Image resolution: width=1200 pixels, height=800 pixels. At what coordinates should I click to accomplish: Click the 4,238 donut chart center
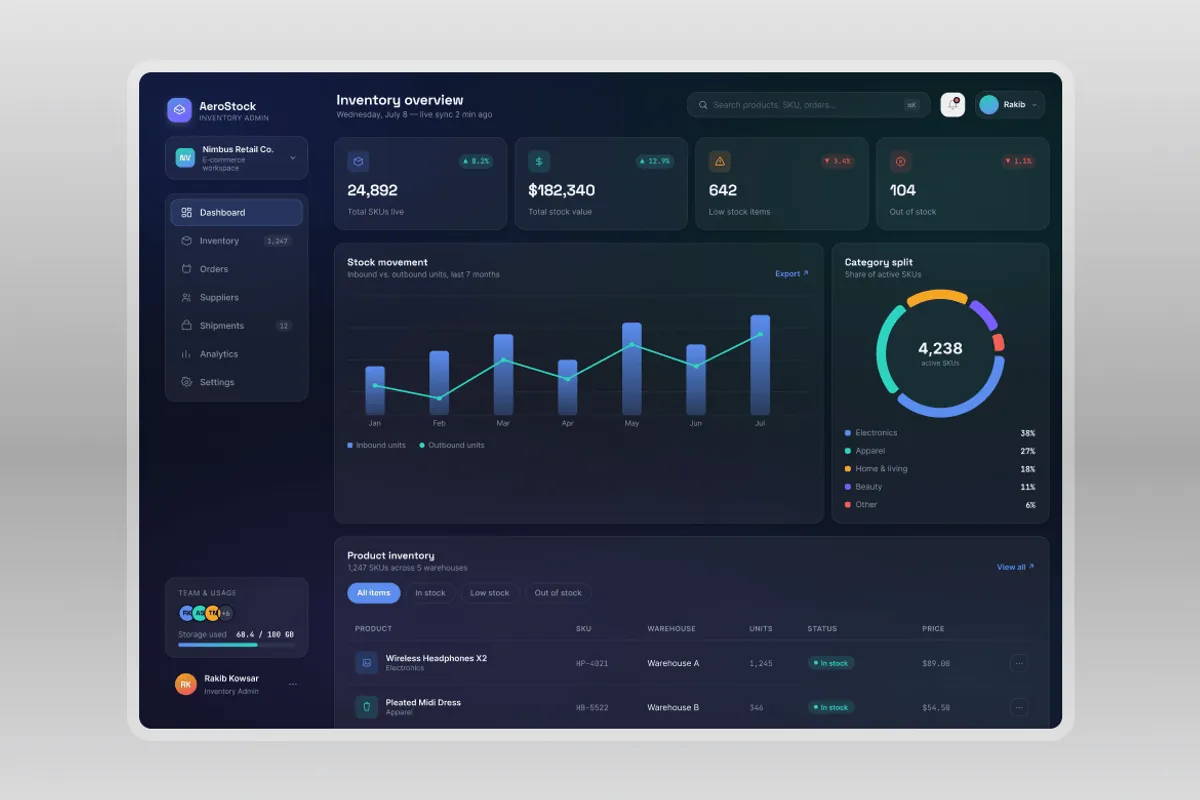point(940,353)
